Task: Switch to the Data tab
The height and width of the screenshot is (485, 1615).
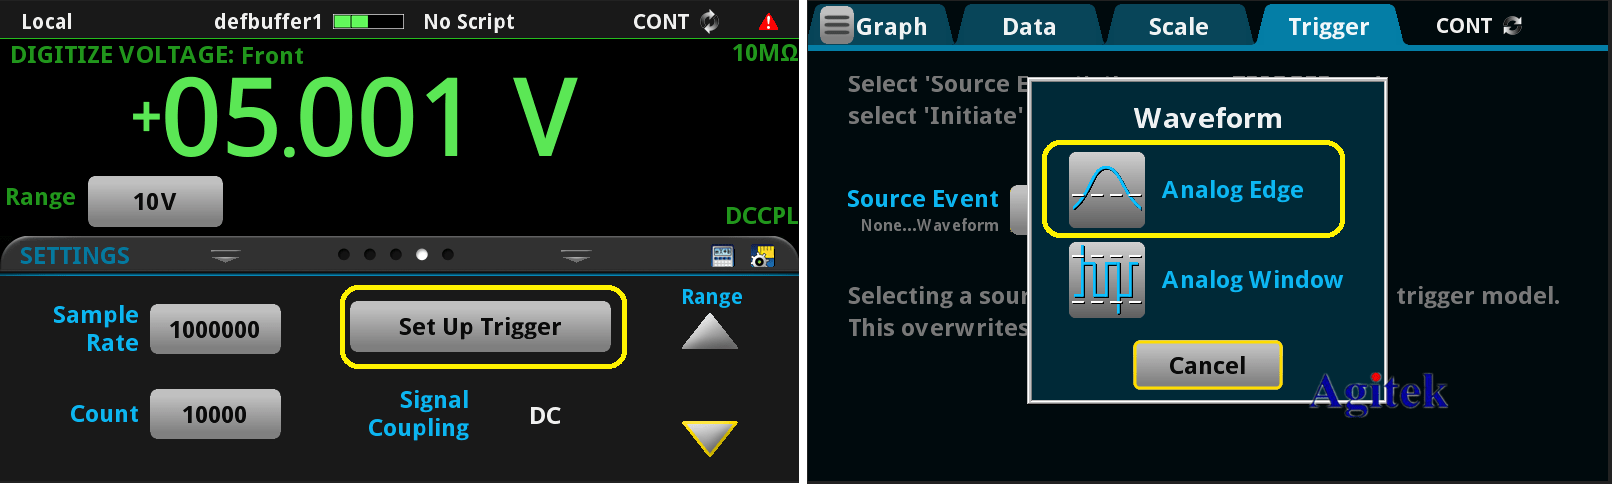Action: click(x=1029, y=27)
